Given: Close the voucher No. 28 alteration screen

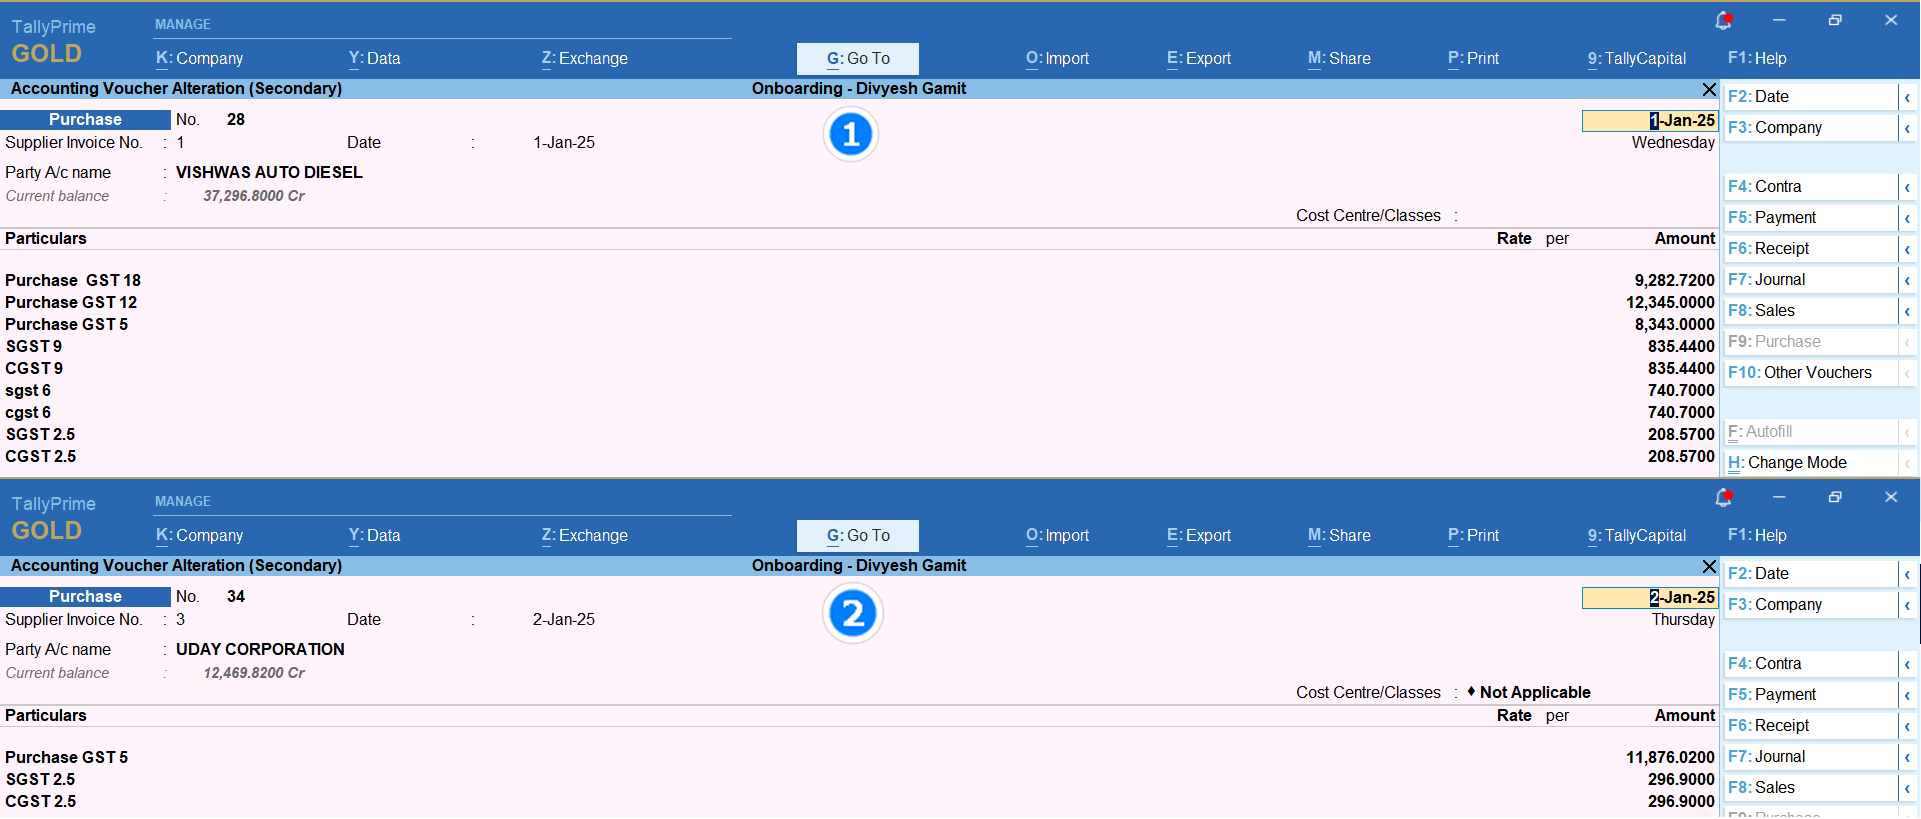Looking at the screenshot, I should coord(1709,89).
